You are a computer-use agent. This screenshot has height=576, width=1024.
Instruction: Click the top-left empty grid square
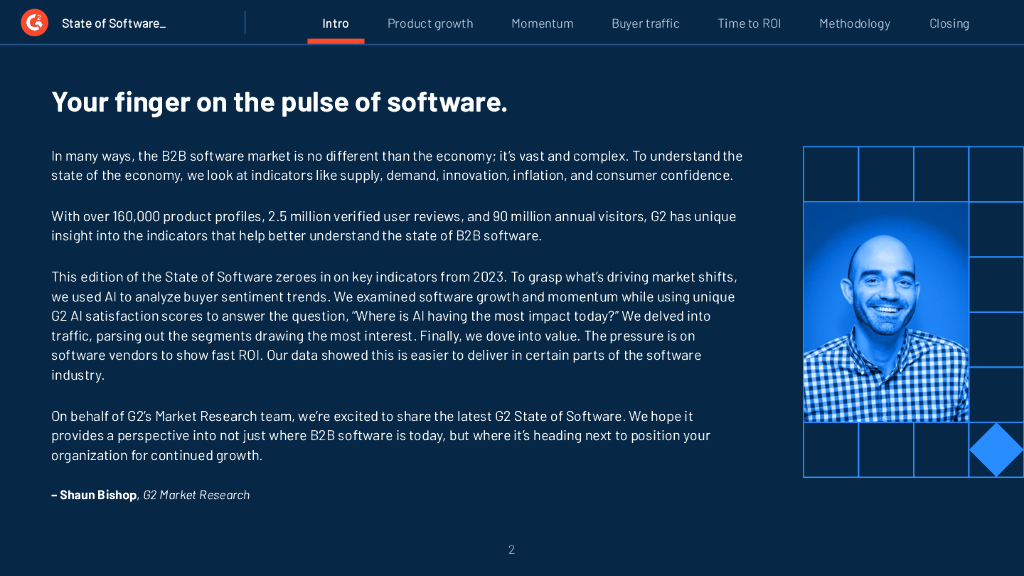click(x=830, y=174)
